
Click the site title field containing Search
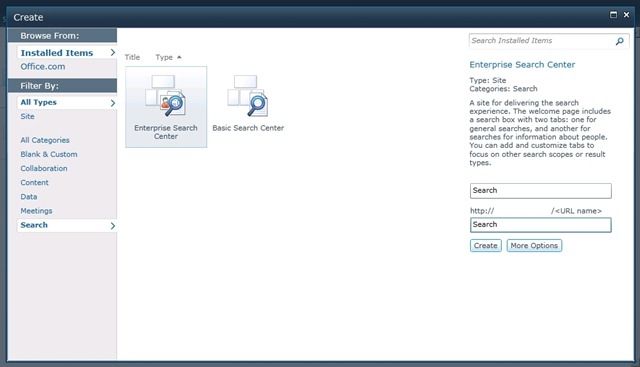click(x=541, y=191)
